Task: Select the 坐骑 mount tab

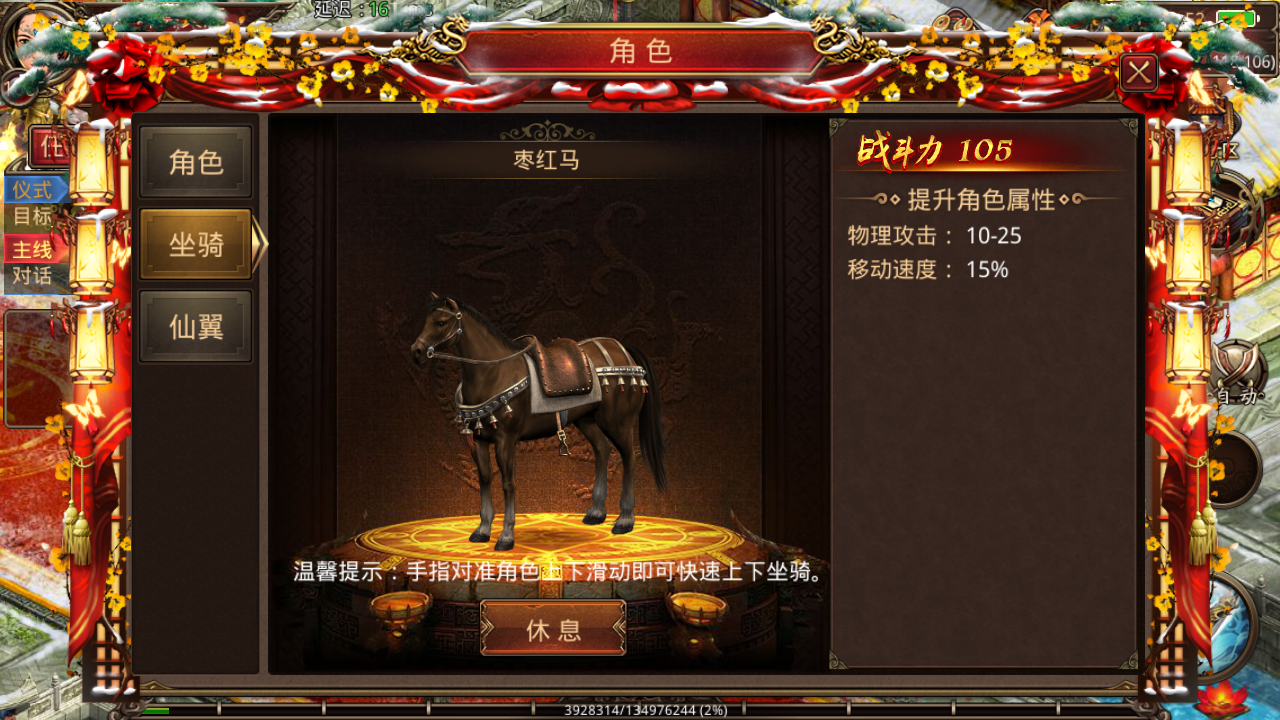Action: click(x=196, y=244)
